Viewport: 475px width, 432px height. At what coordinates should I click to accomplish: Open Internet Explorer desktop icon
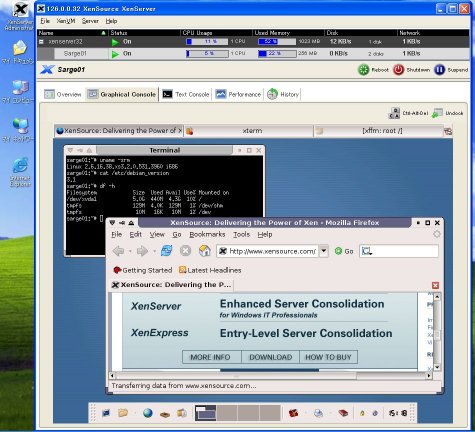pyautogui.click(x=20, y=172)
